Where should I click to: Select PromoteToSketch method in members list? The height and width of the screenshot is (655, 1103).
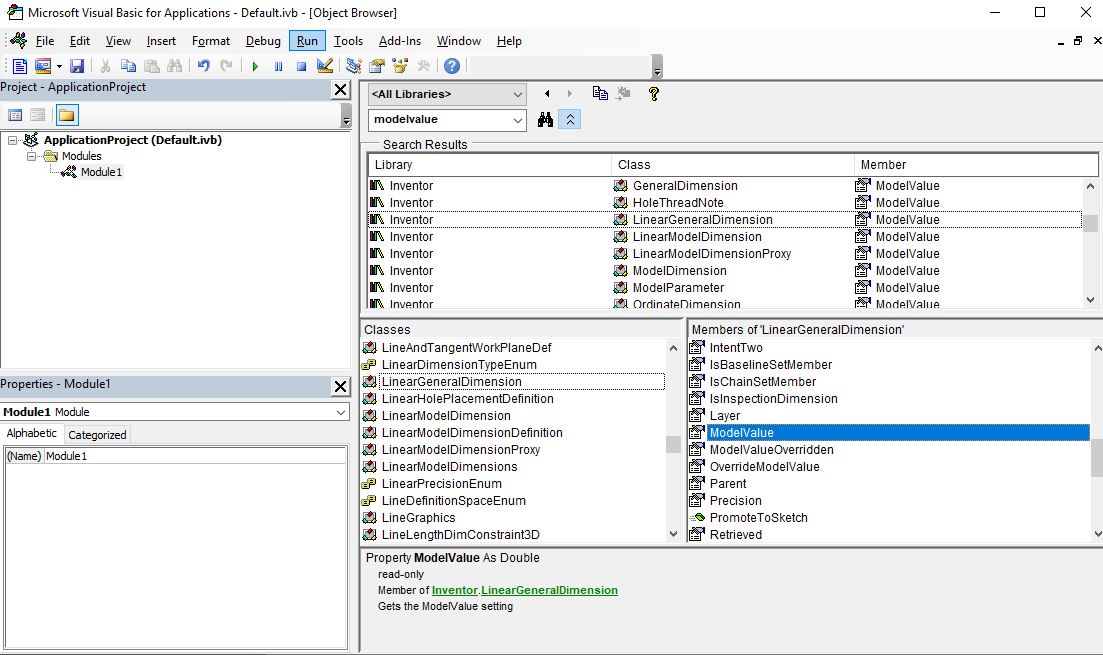758,518
